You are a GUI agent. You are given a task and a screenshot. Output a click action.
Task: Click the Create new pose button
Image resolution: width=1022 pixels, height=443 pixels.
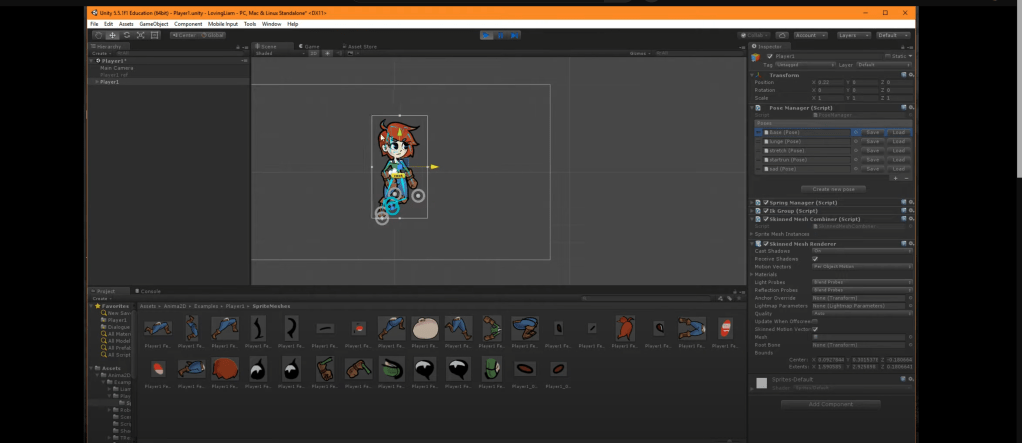(x=831, y=188)
